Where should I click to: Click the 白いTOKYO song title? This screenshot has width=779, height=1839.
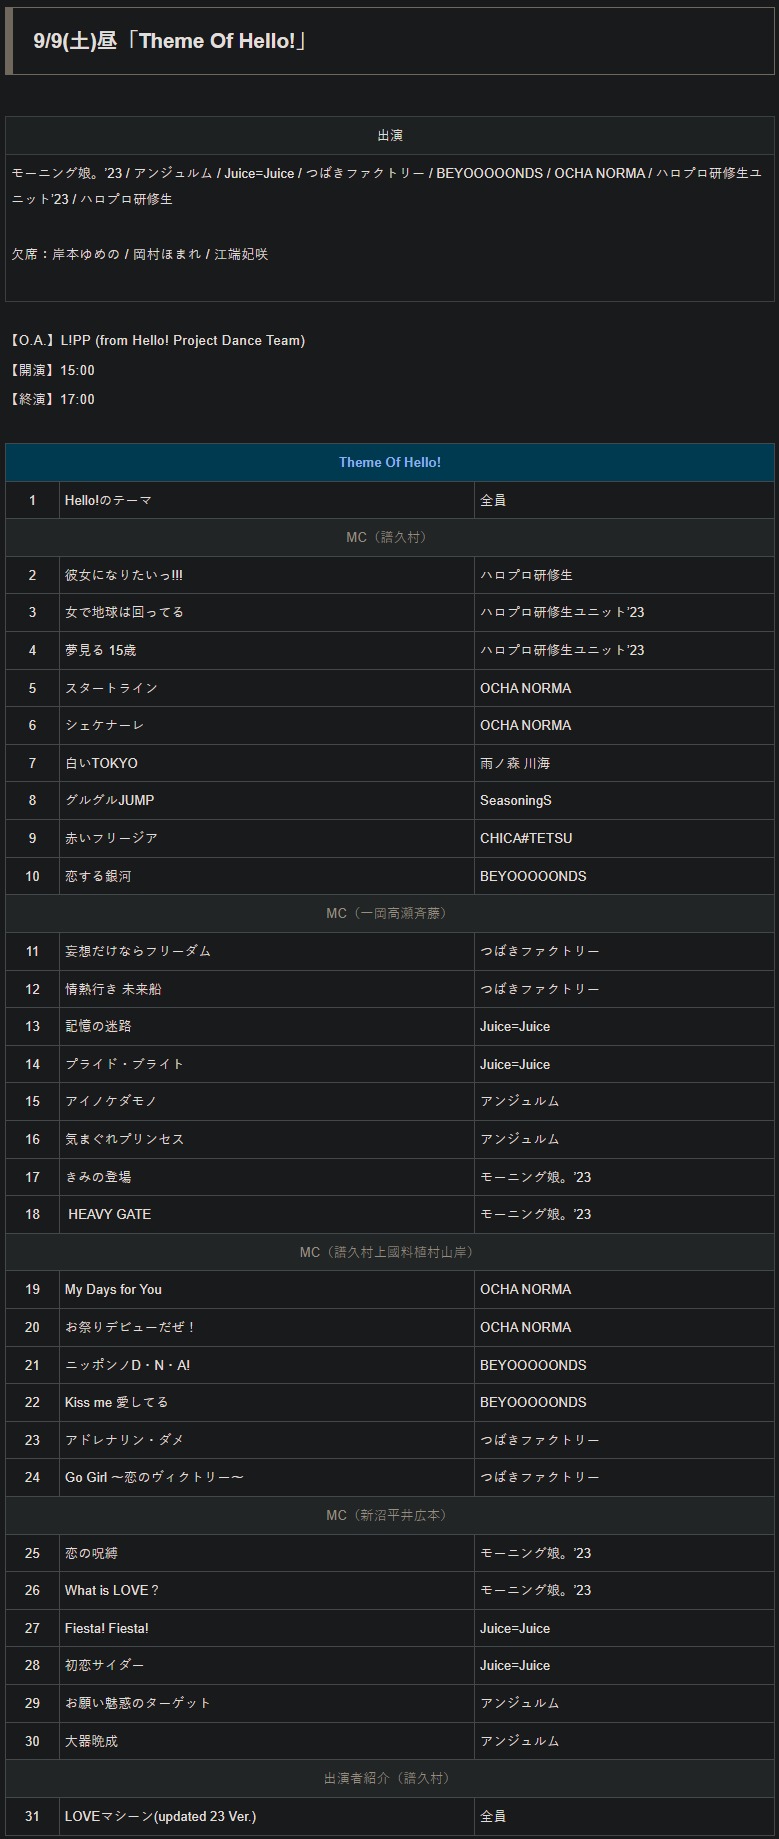101,763
